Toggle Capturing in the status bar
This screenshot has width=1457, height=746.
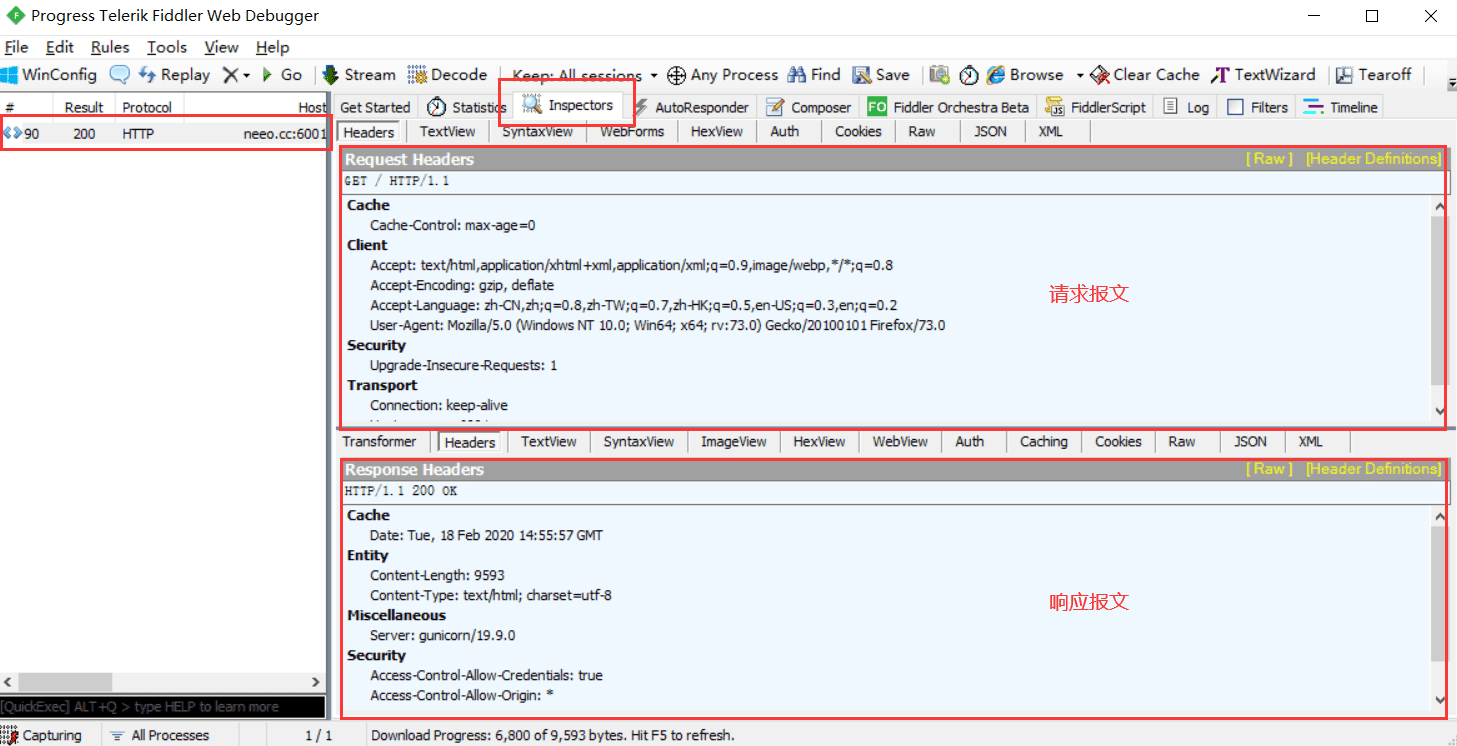pos(42,735)
